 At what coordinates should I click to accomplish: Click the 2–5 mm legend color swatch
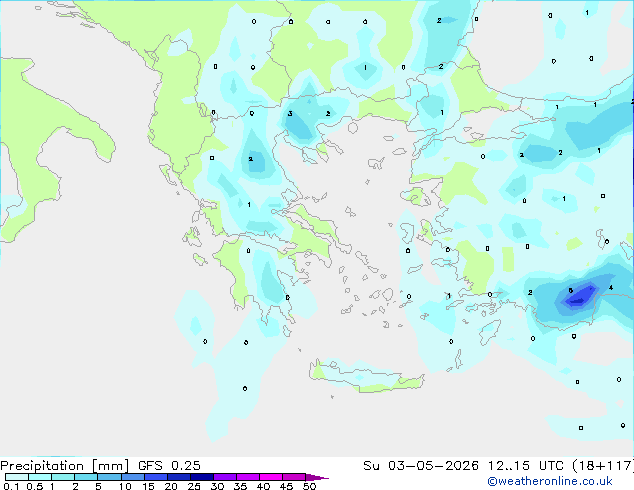[86, 477]
